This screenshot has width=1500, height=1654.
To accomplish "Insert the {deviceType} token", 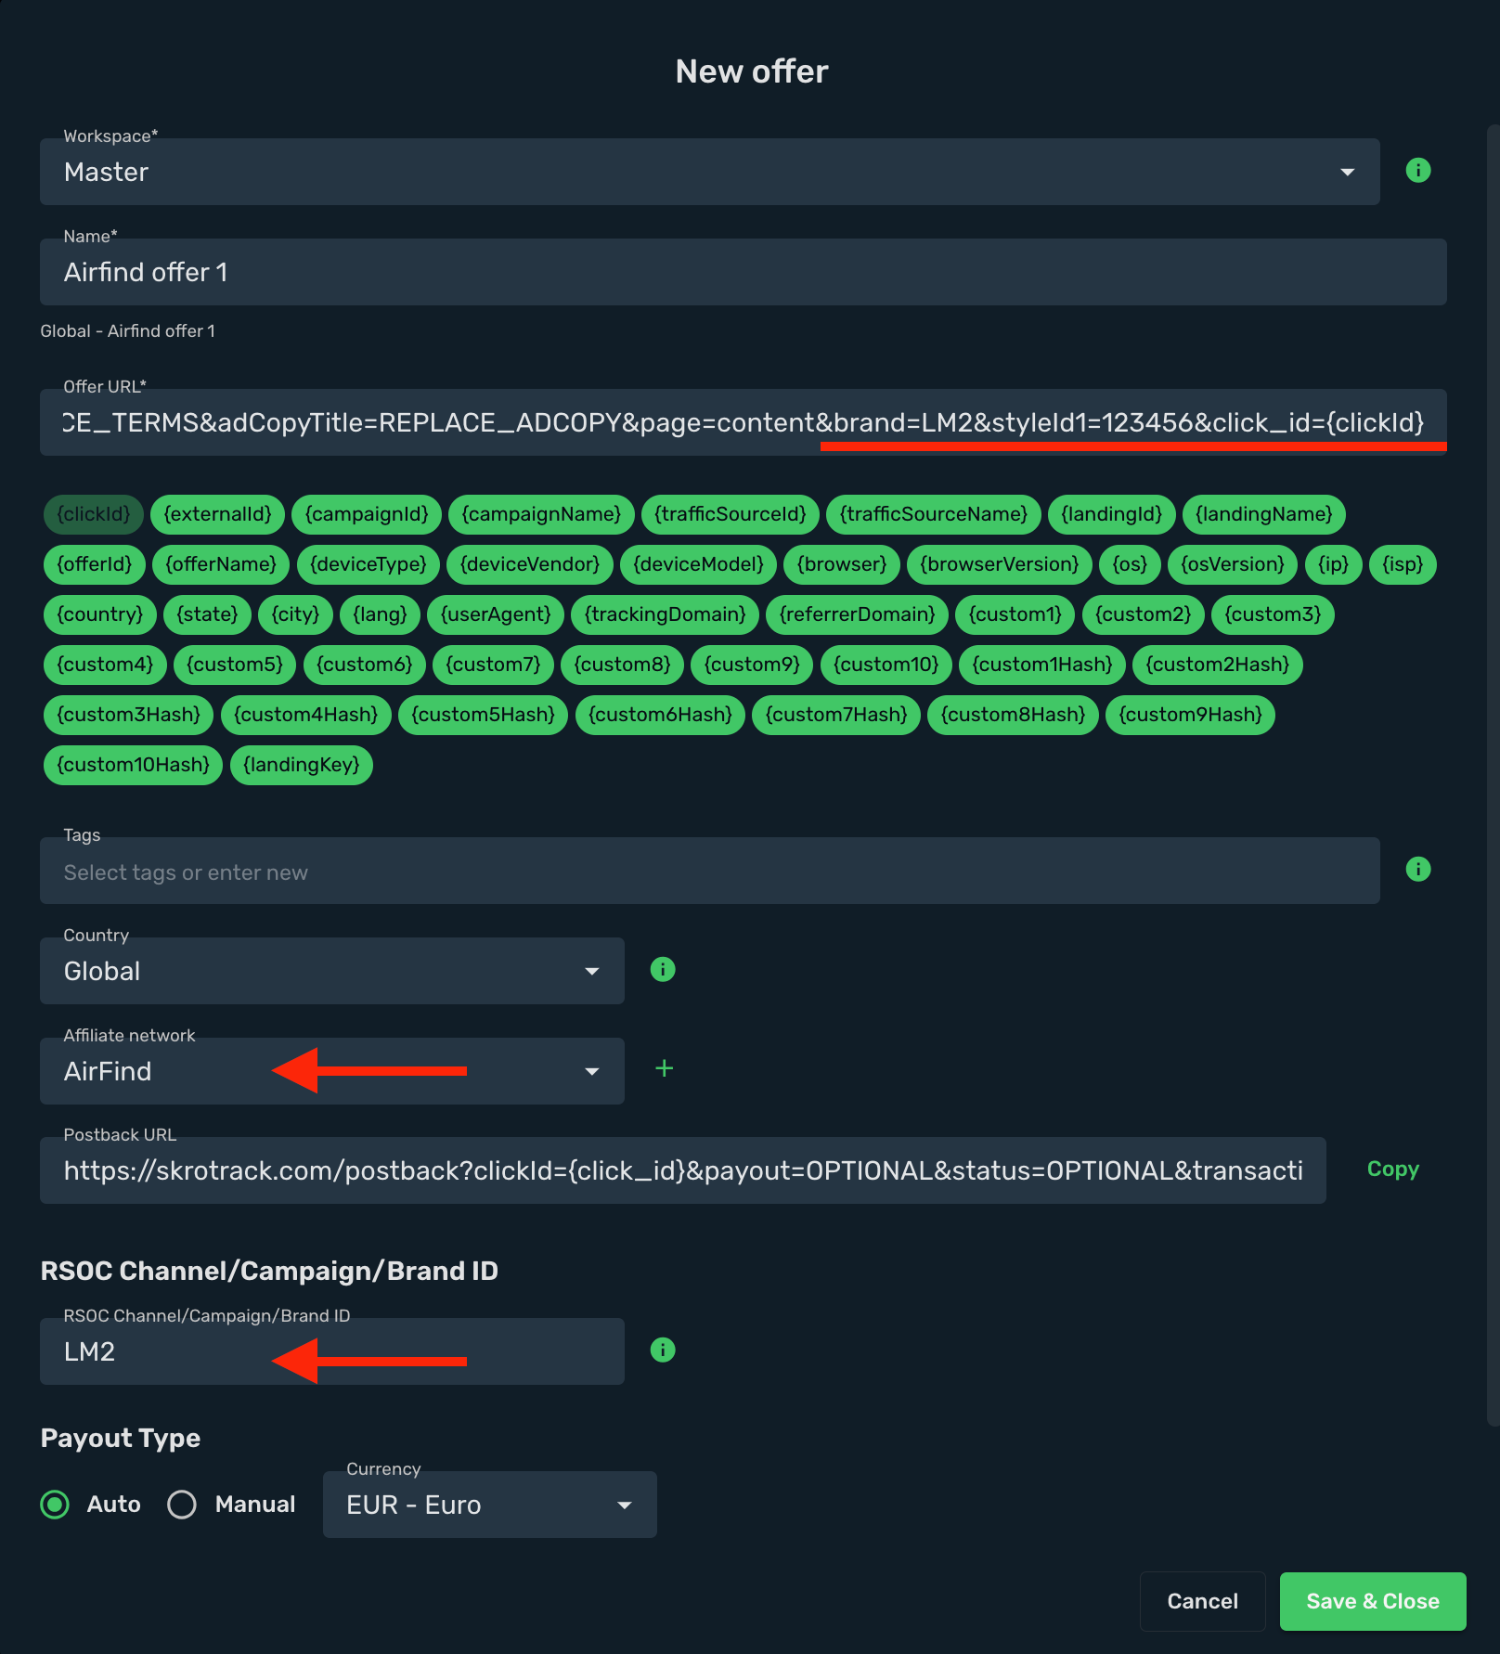I will coord(368,564).
